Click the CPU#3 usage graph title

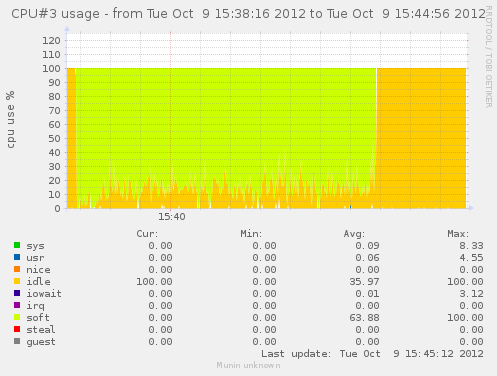[248, 14]
